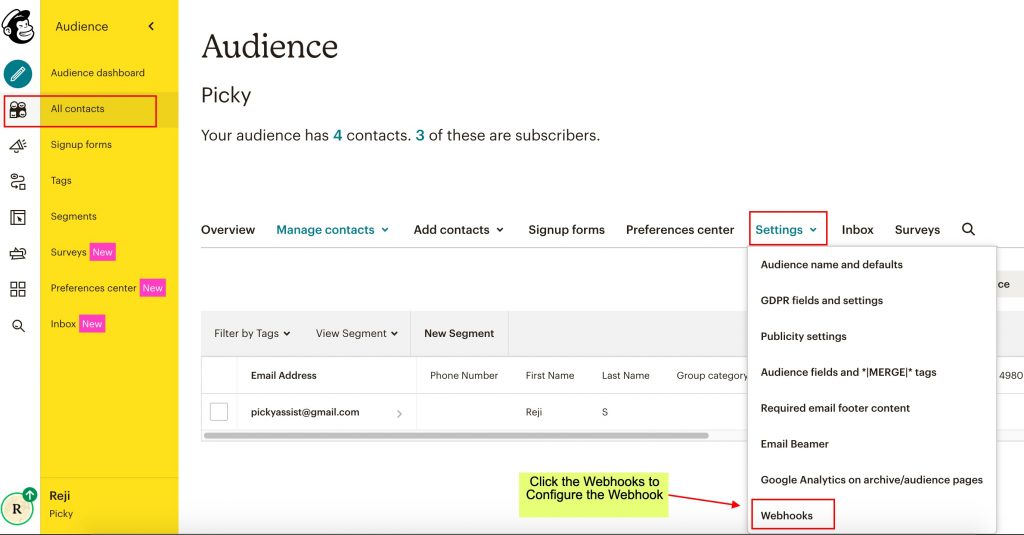Open Audience dashboard
This screenshot has width=1024, height=535.
(x=98, y=73)
